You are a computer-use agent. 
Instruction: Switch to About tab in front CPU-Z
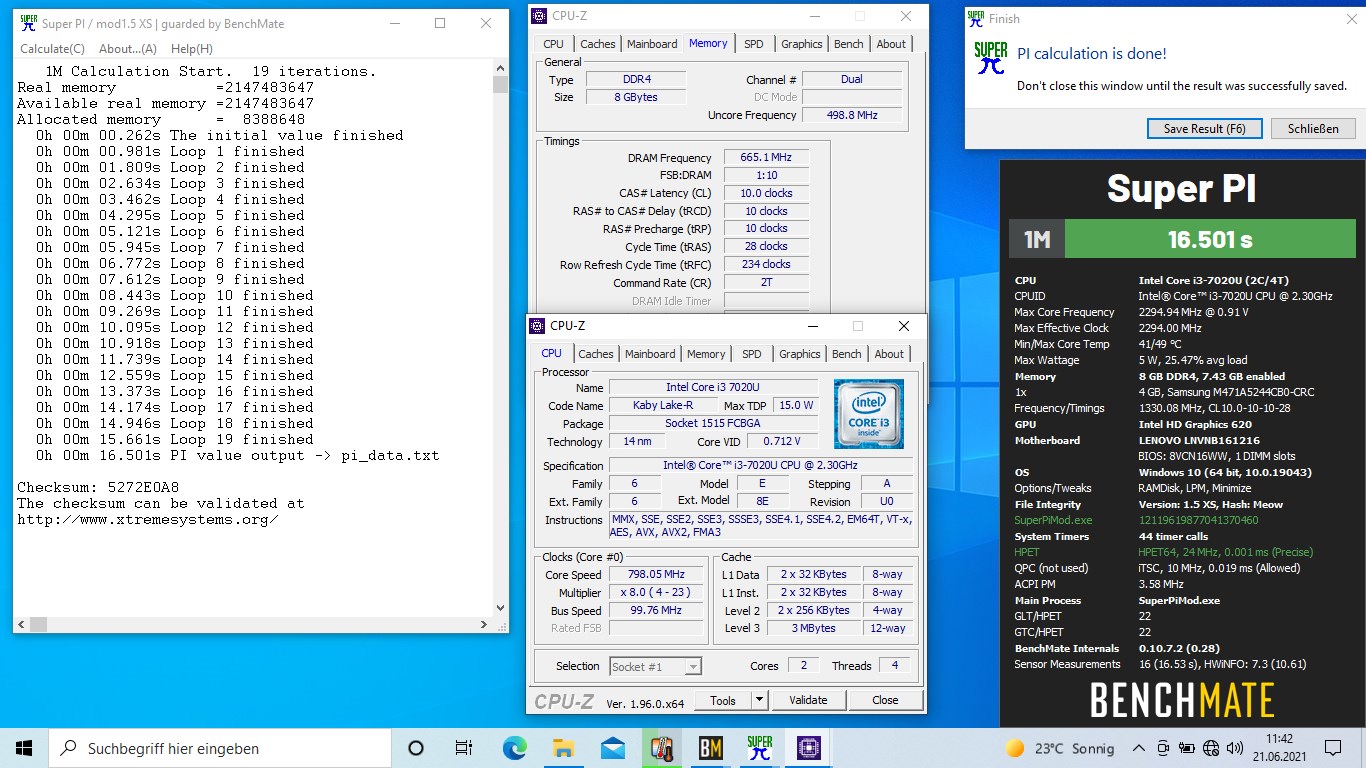[x=889, y=354]
